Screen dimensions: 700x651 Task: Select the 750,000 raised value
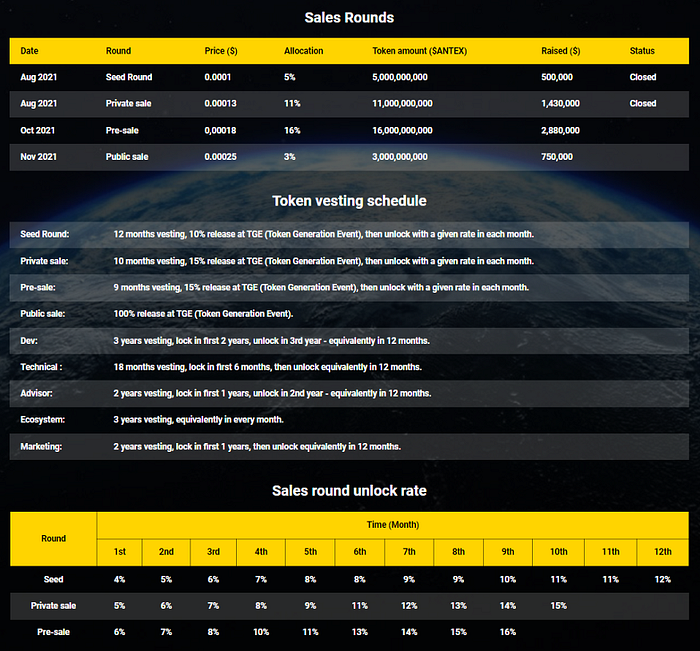click(x=557, y=157)
